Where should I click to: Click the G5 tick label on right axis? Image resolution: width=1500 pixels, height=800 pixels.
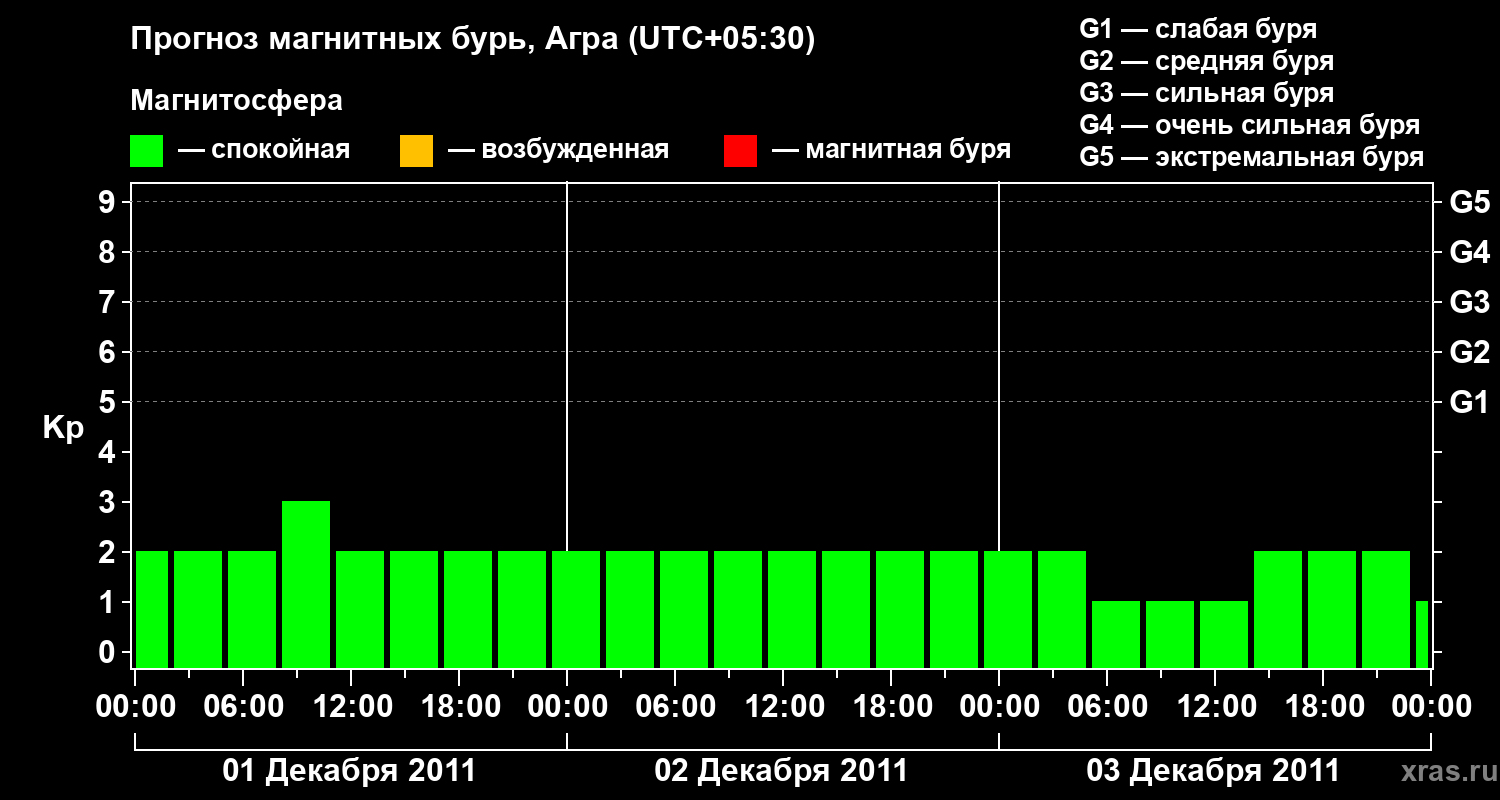coord(1469,202)
